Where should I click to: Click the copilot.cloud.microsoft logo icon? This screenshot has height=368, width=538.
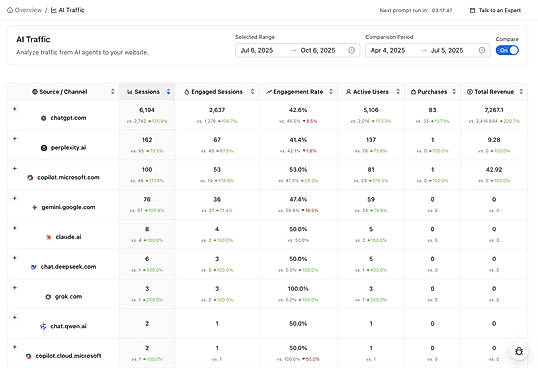(28, 356)
